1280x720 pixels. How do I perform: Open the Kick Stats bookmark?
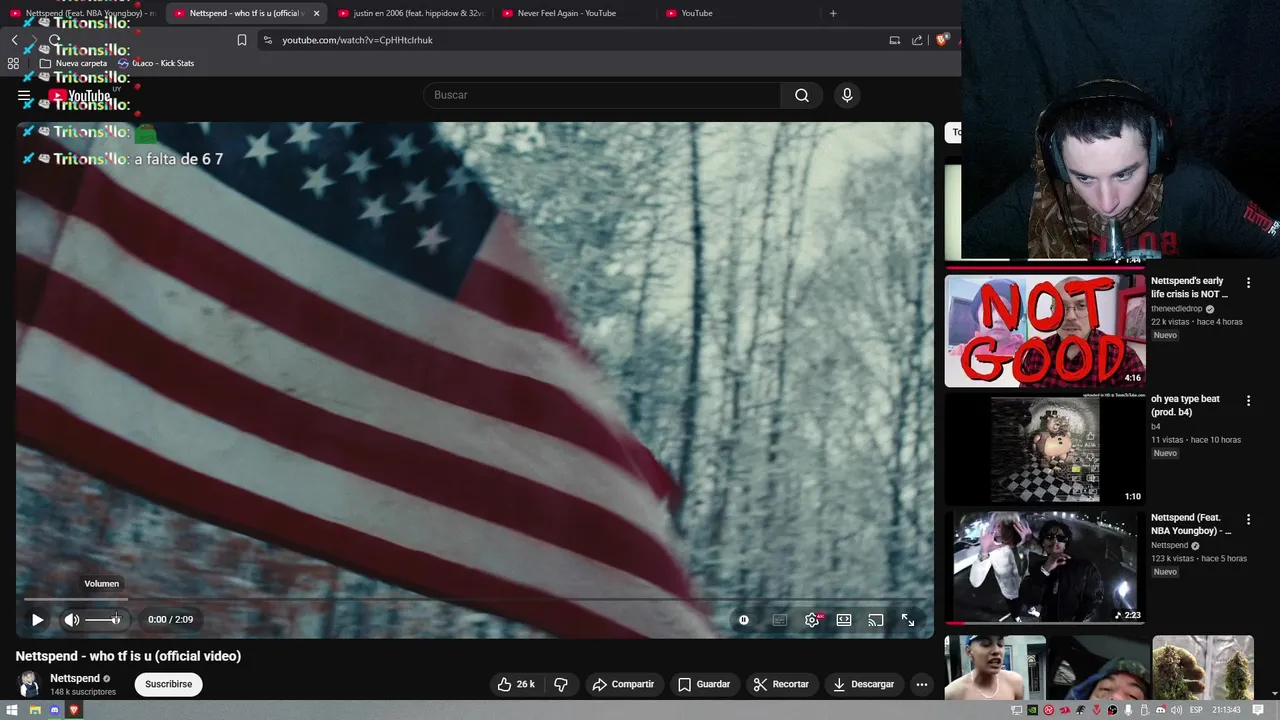[156, 63]
